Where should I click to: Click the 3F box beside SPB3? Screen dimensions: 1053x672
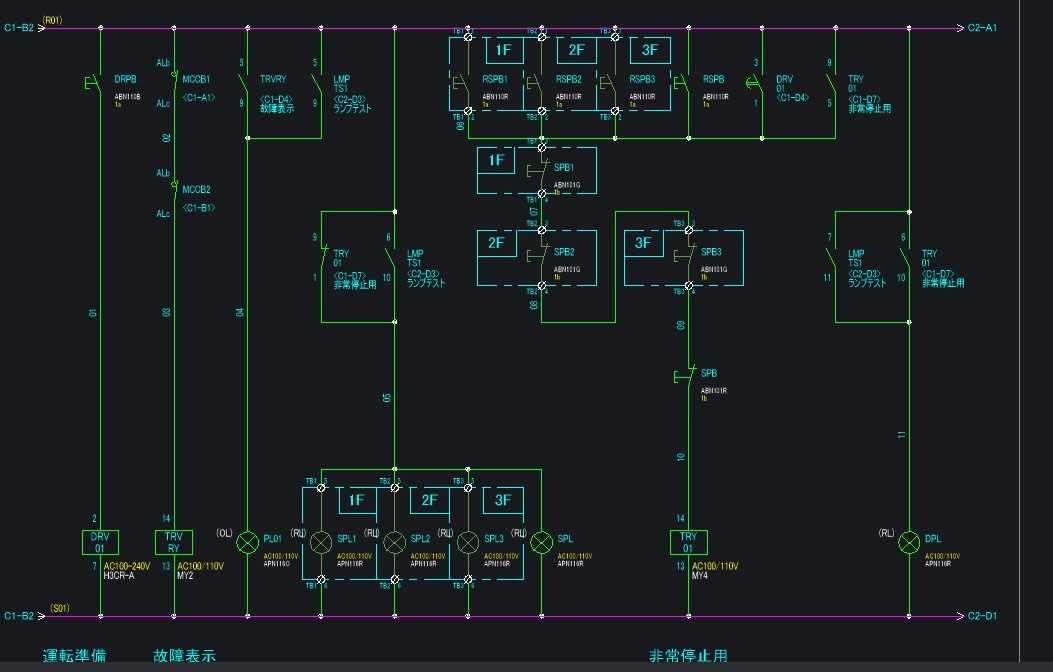coord(644,242)
